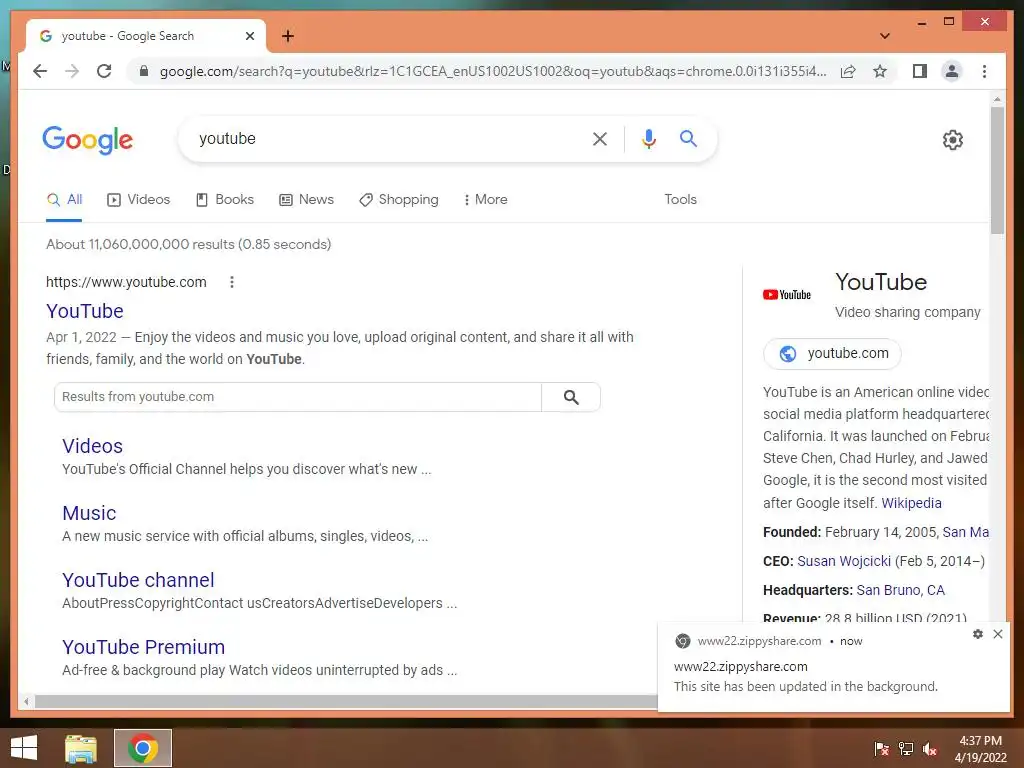The height and width of the screenshot is (768, 1024).
Task: Open the Videos sitelink
Action: point(92,446)
